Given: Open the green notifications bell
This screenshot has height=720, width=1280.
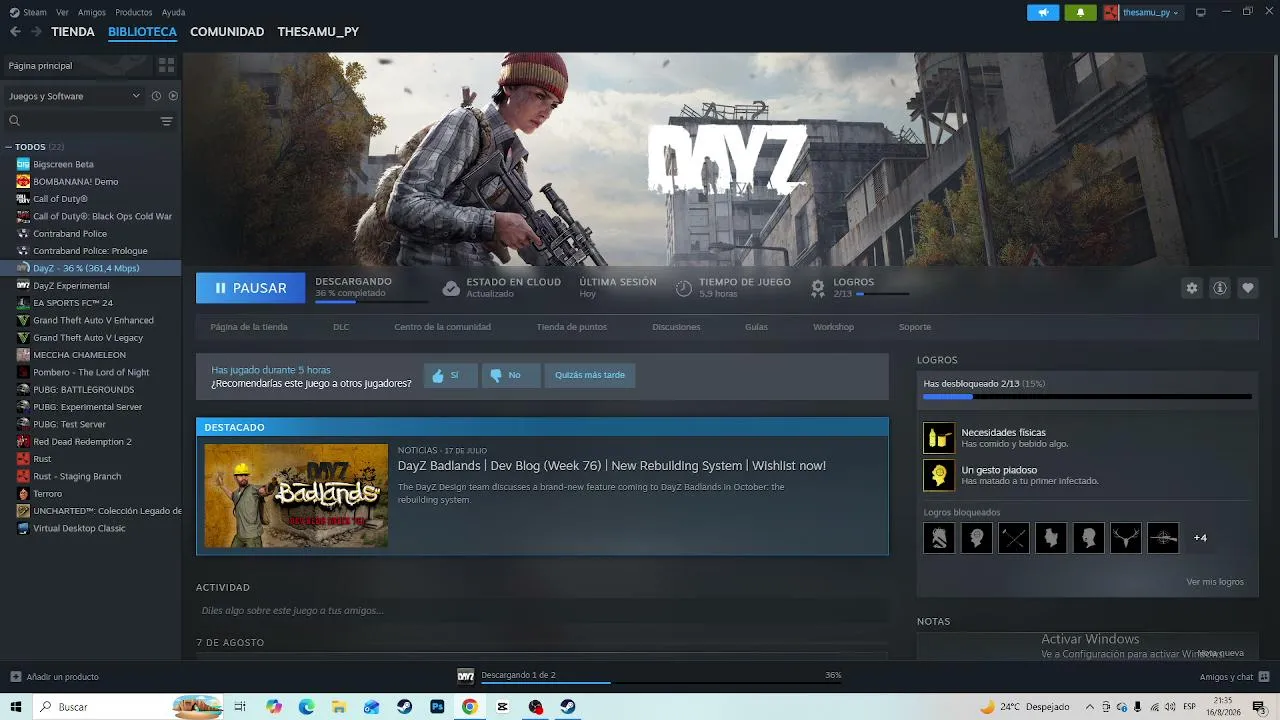Looking at the screenshot, I should click(1080, 13).
